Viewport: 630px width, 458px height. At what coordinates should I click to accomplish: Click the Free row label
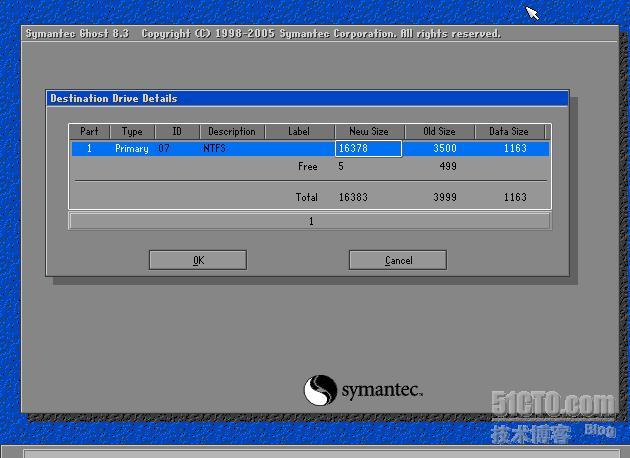308,166
